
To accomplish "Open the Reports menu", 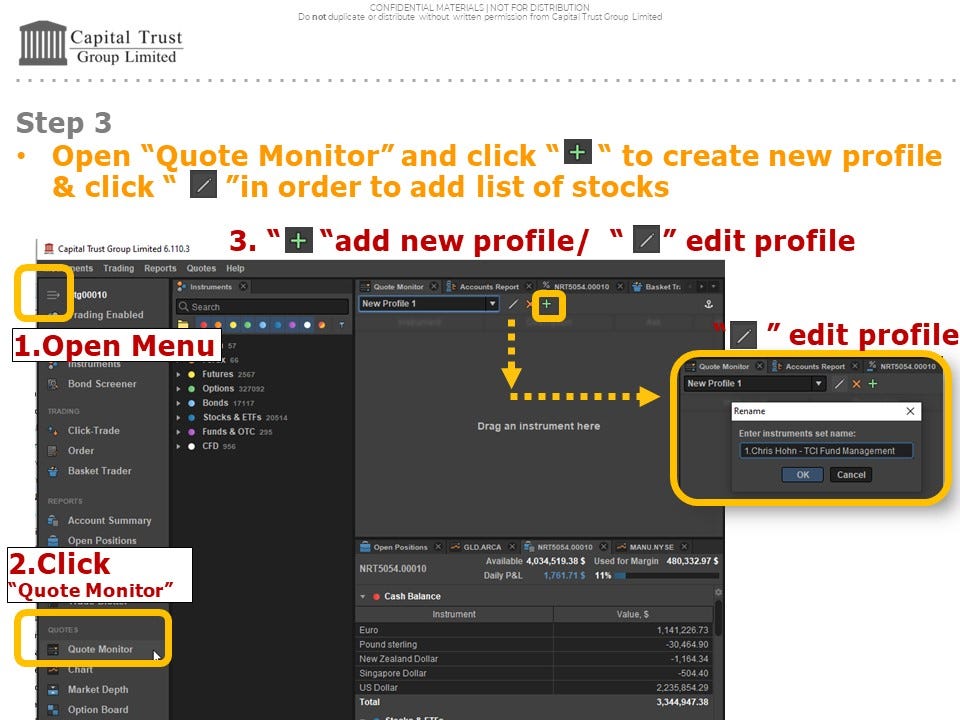I will [160, 268].
